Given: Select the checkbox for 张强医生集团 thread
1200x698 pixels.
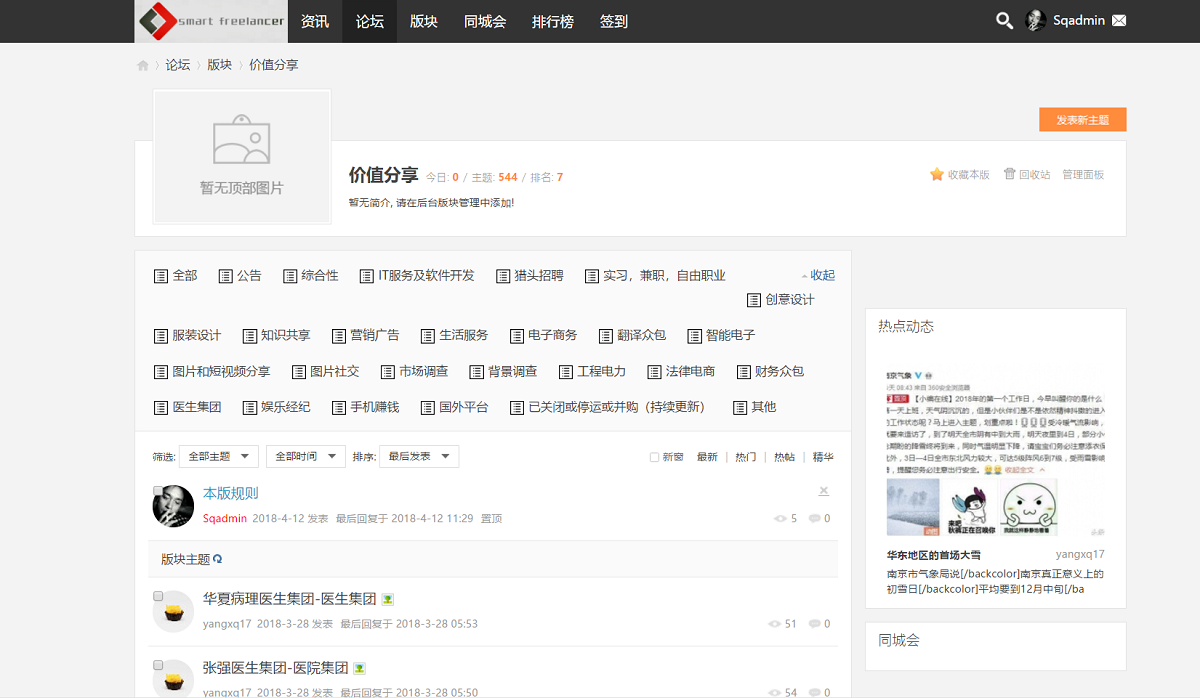Looking at the screenshot, I should point(158,664).
